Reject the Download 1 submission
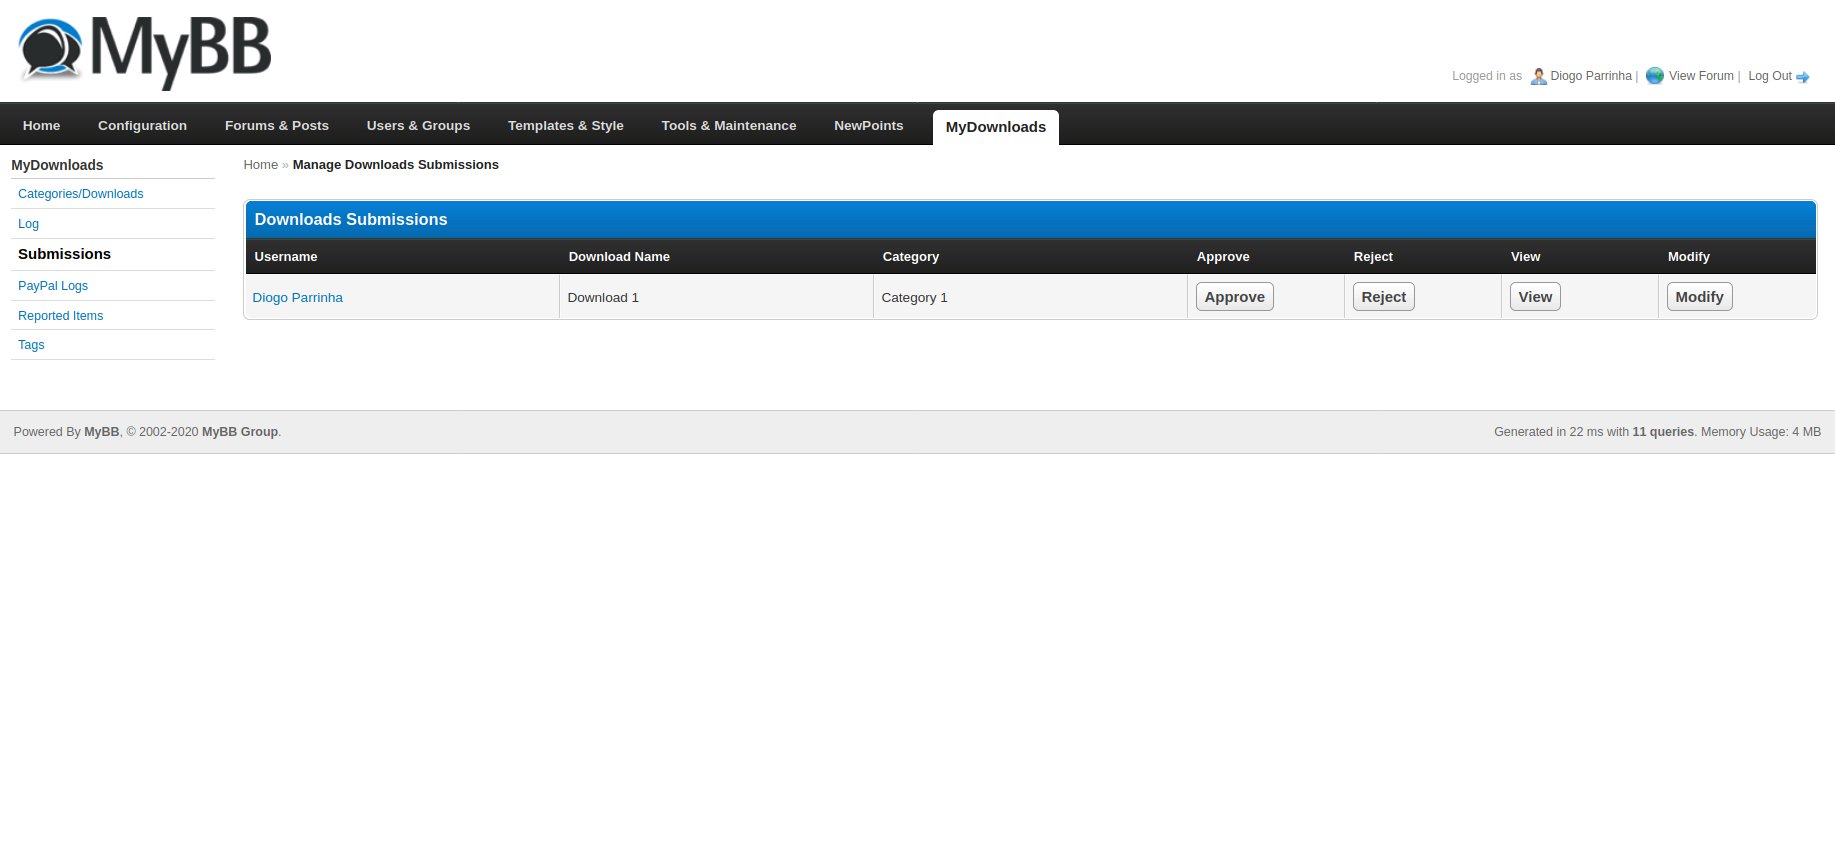 pyautogui.click(x=1384, y=297)
